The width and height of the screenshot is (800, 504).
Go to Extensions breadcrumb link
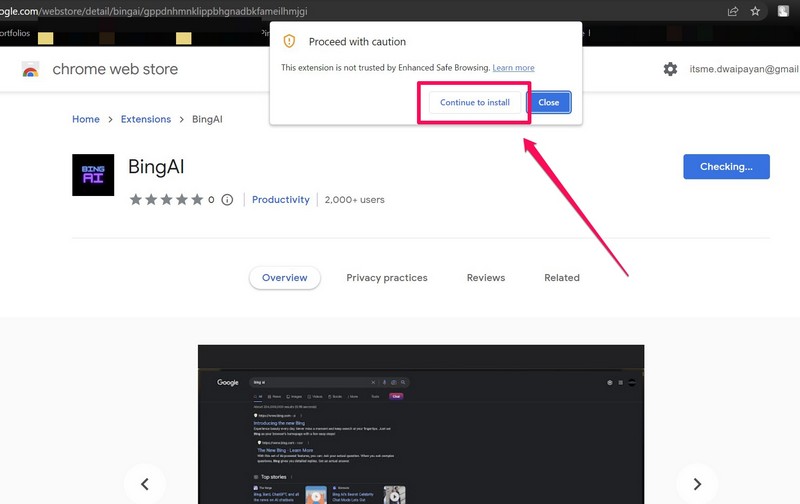click(x=146, y=119)
